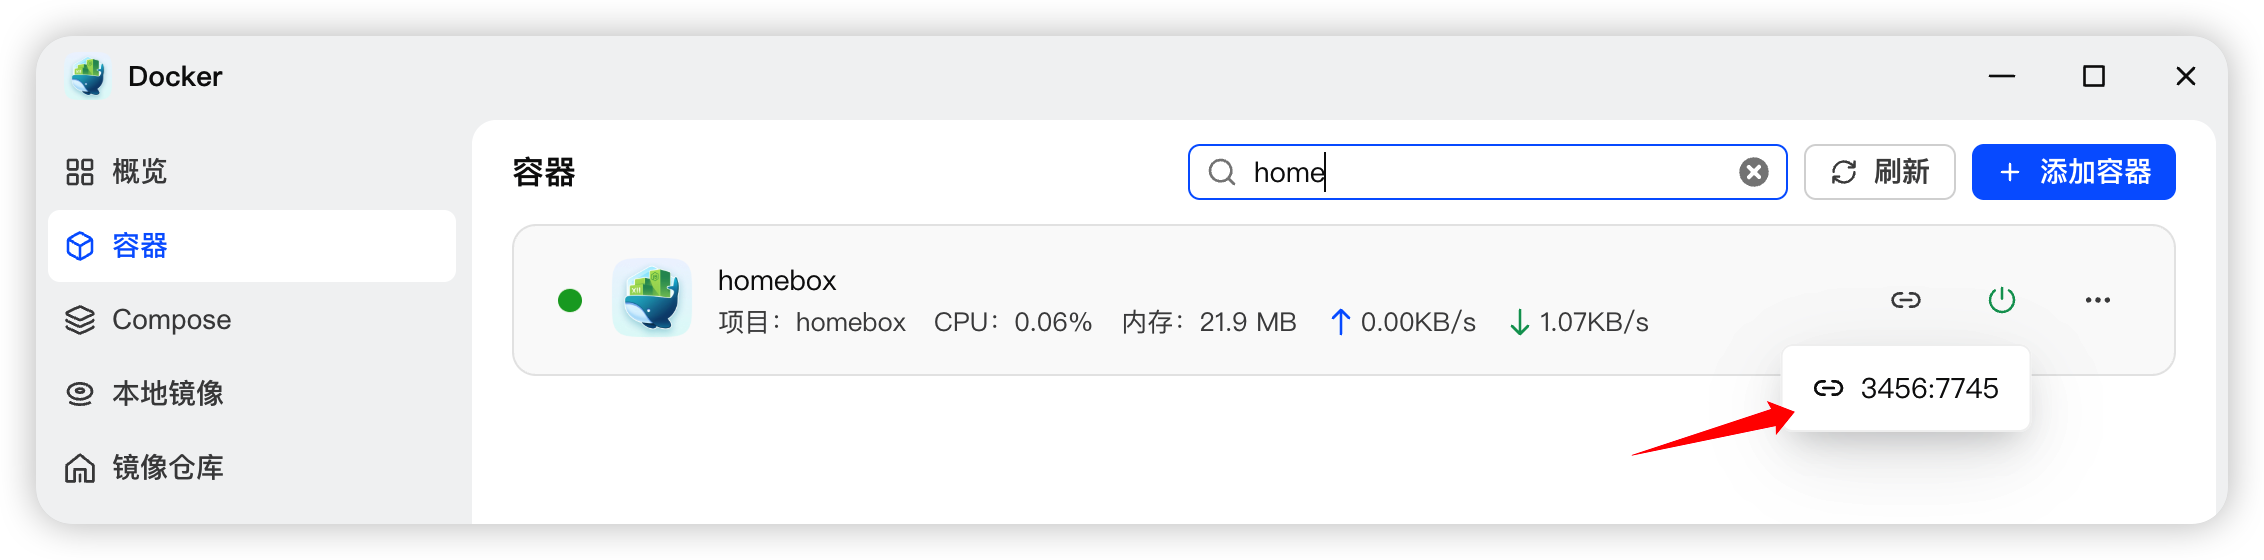Click the 项目 homebox project label
The width and height of the screenshot is (2264, 560).
pos(812,323)
